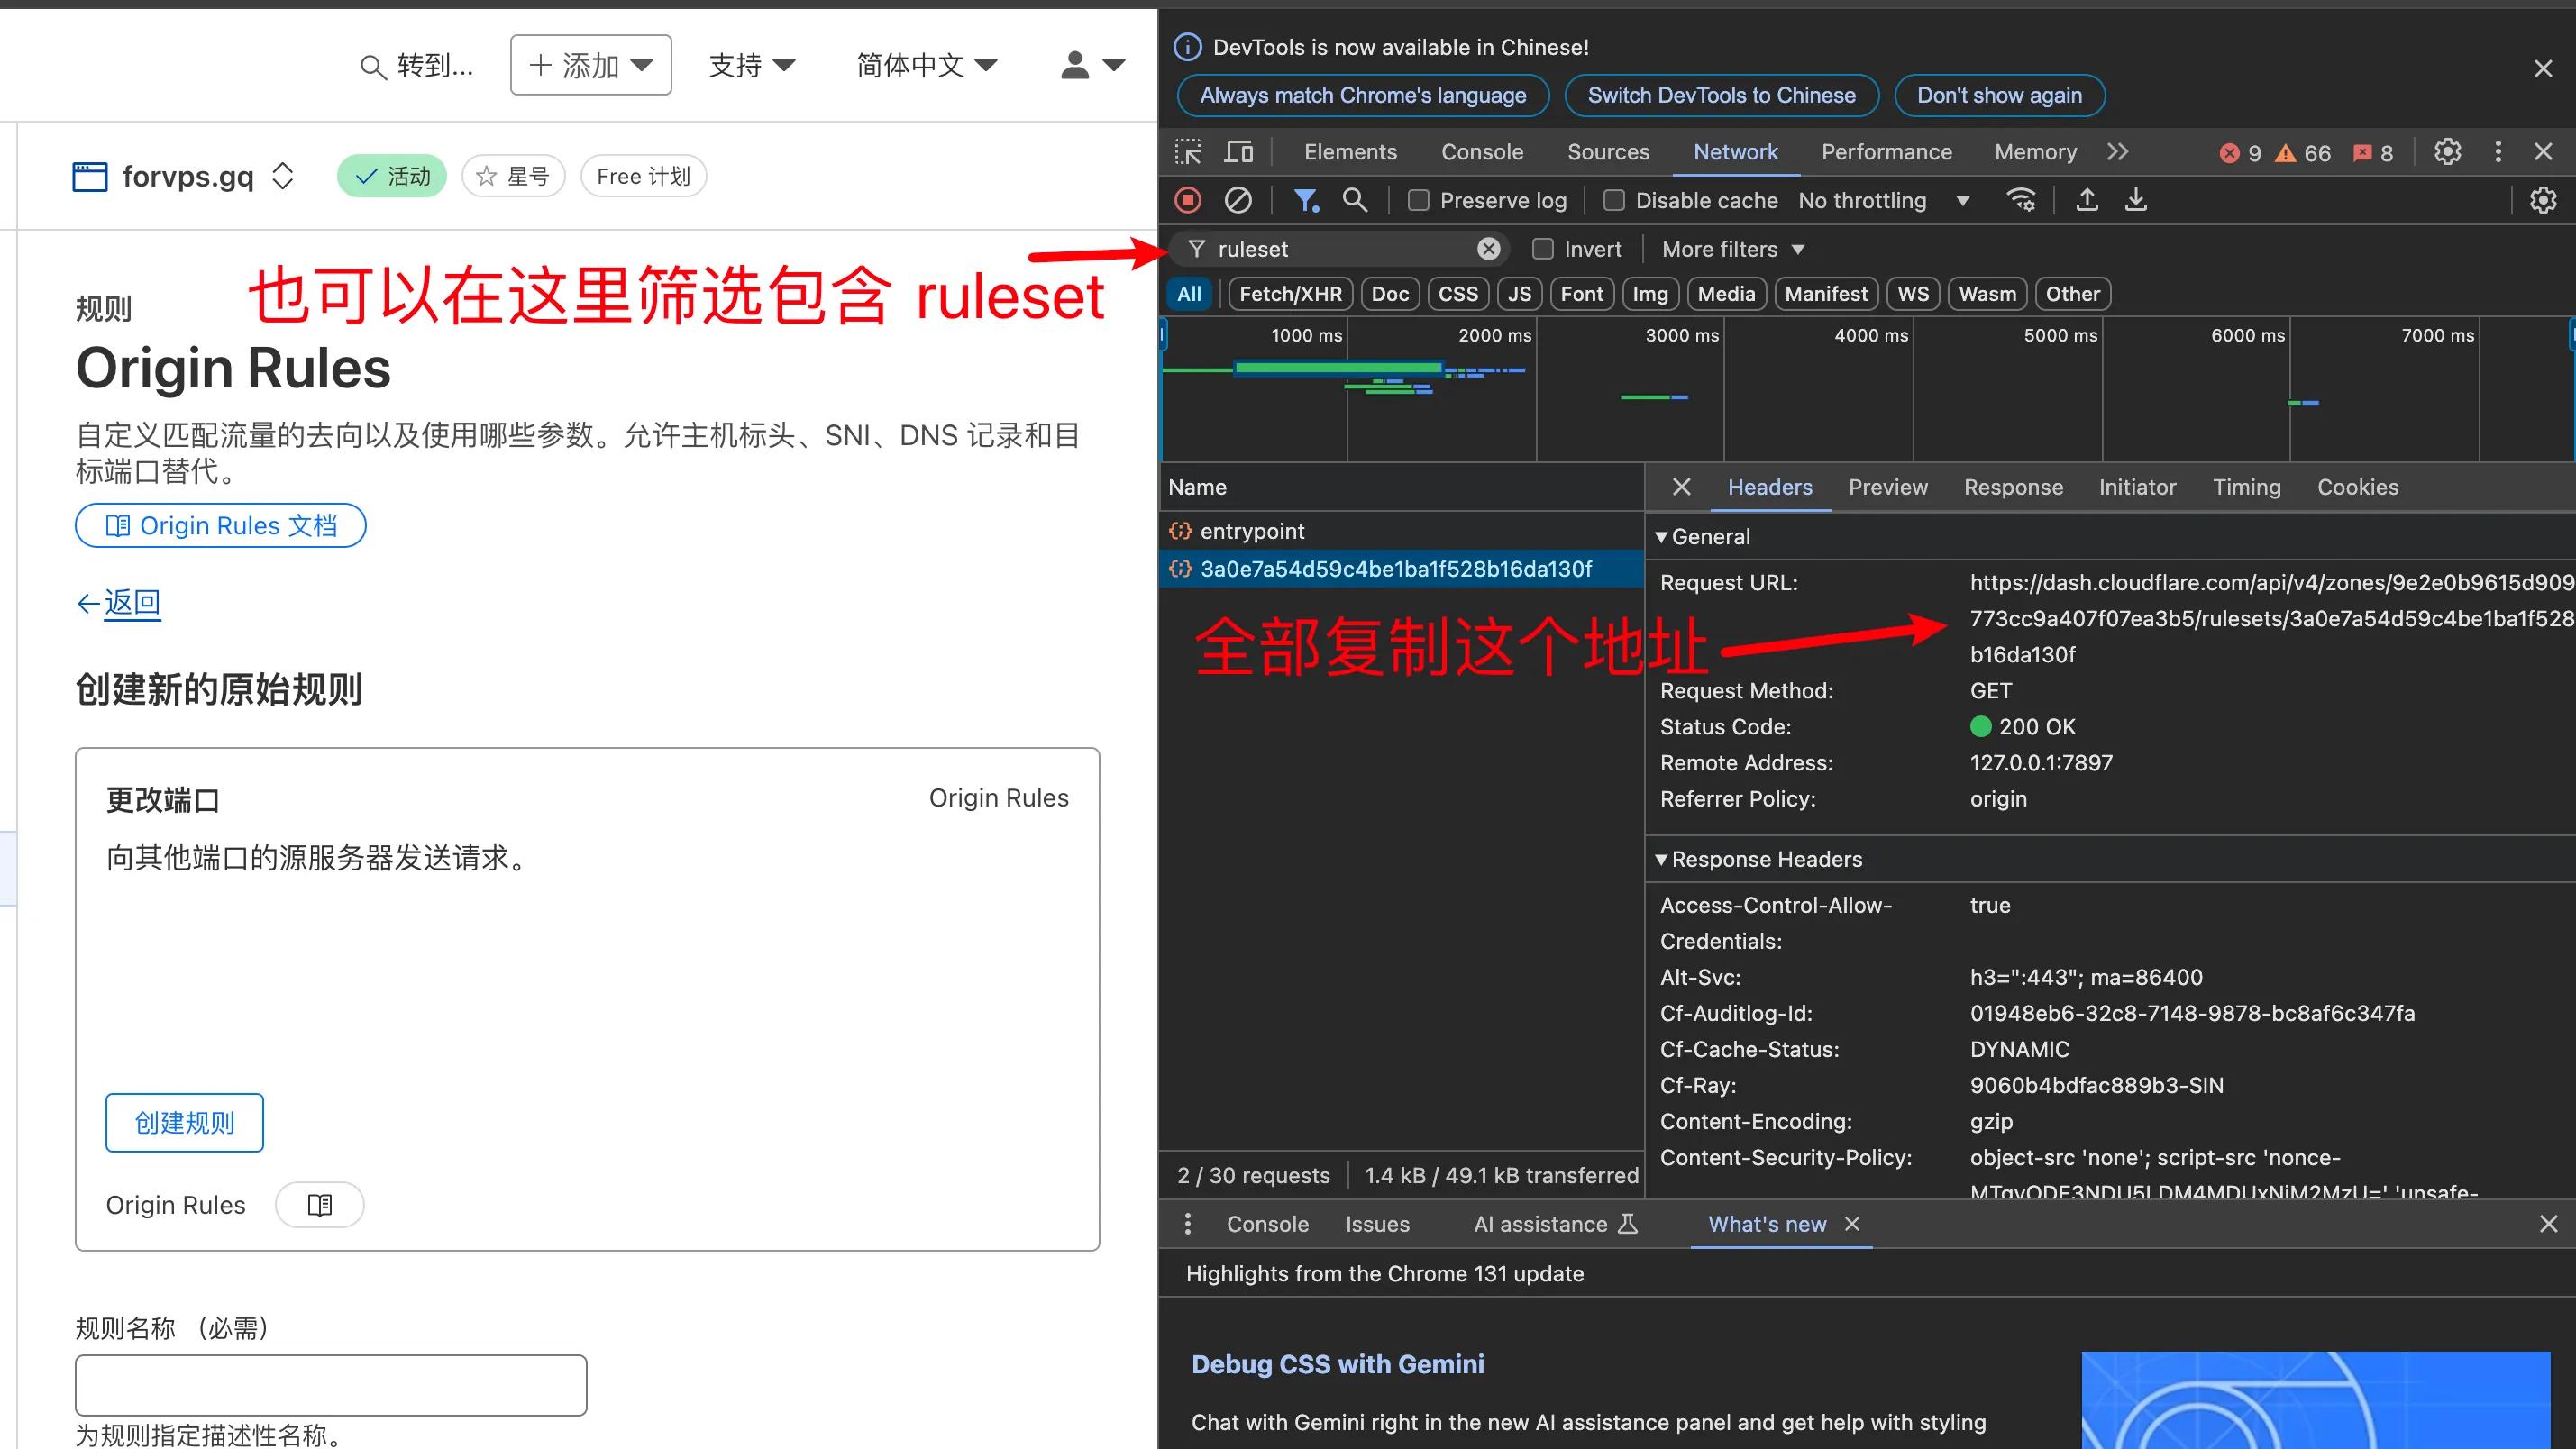Image resolution: width=2576 pixels, height=1449 pixels.
Task: Export HAR file download icon
Action: point(2136,200)
